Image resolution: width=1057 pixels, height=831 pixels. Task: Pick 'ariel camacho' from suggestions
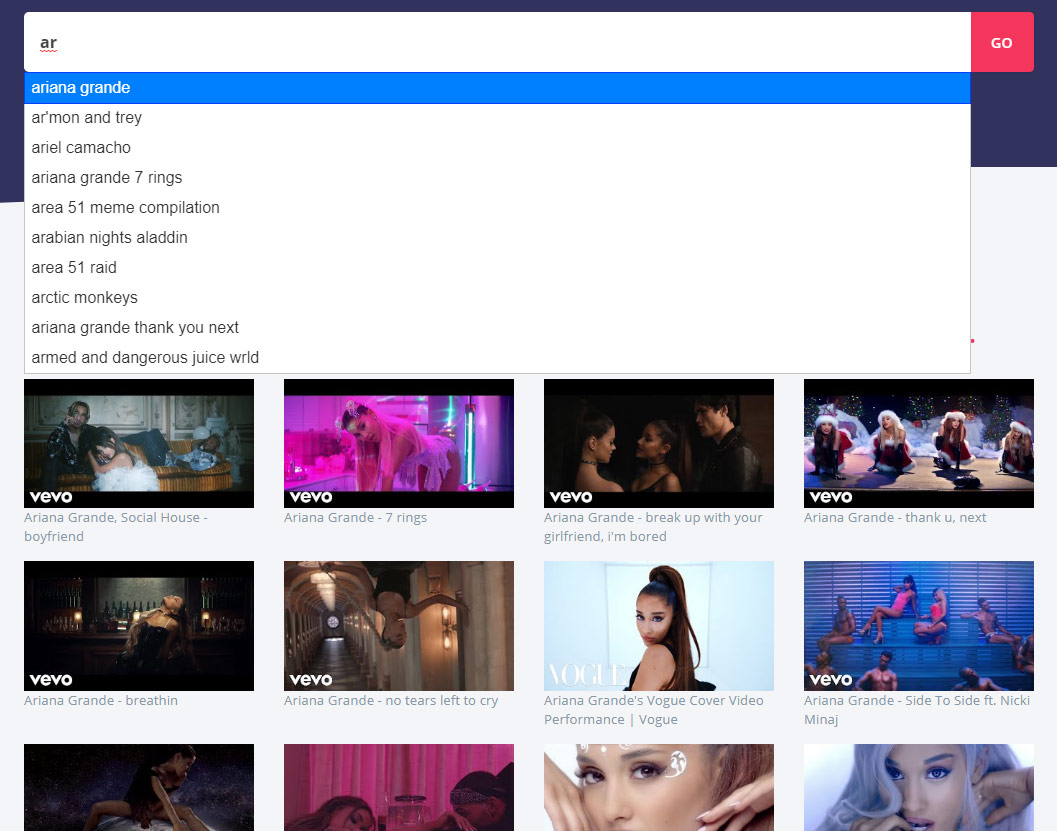(81, 148)
